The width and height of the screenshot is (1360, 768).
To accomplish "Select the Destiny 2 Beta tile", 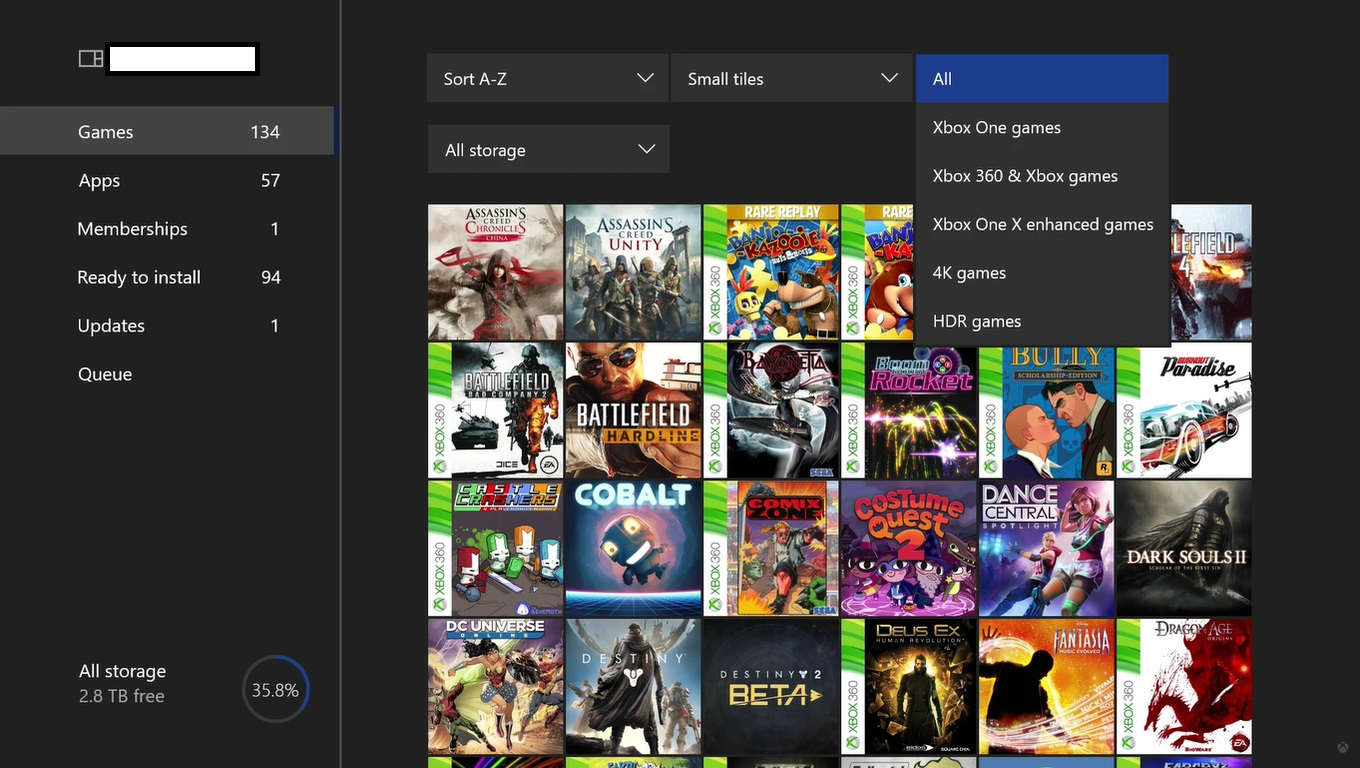I will 771,686.
